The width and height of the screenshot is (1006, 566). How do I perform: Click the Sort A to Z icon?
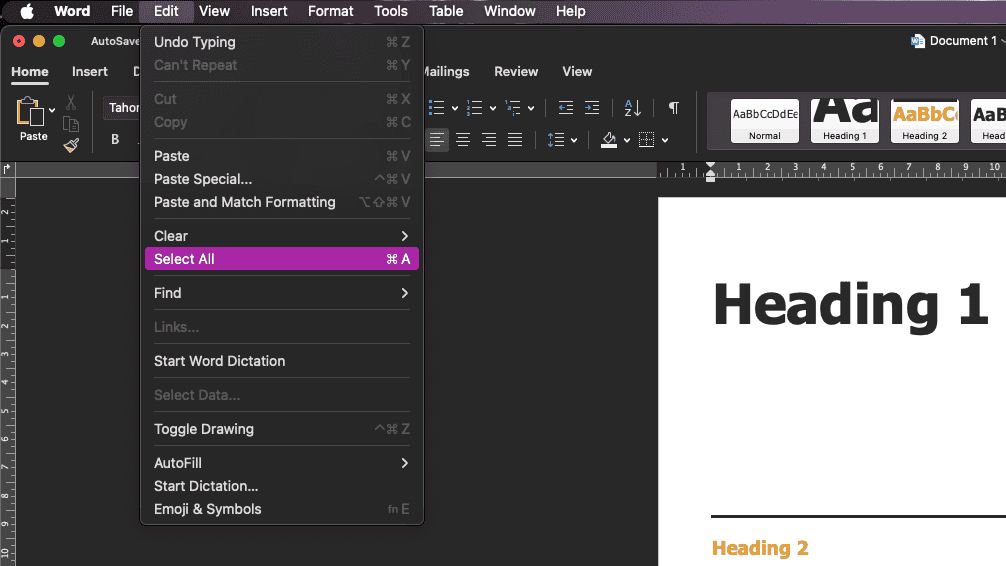(633, 108)
